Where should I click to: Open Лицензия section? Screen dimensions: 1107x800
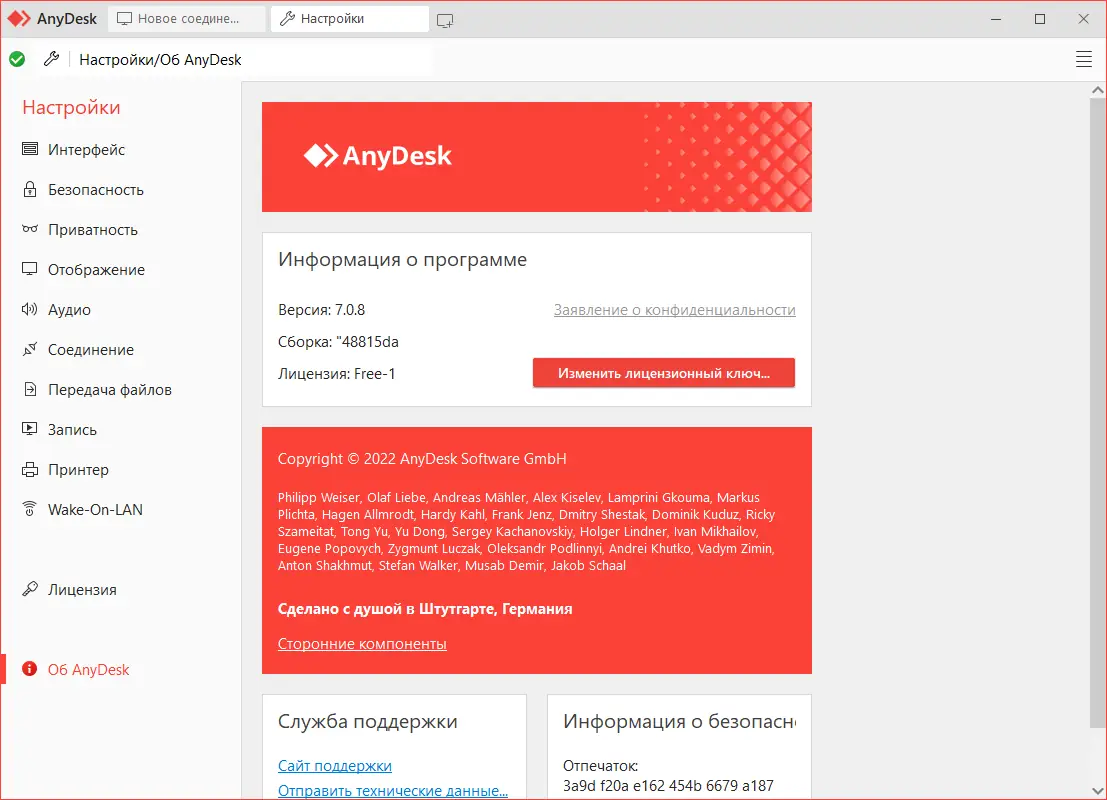coord(82,590)
